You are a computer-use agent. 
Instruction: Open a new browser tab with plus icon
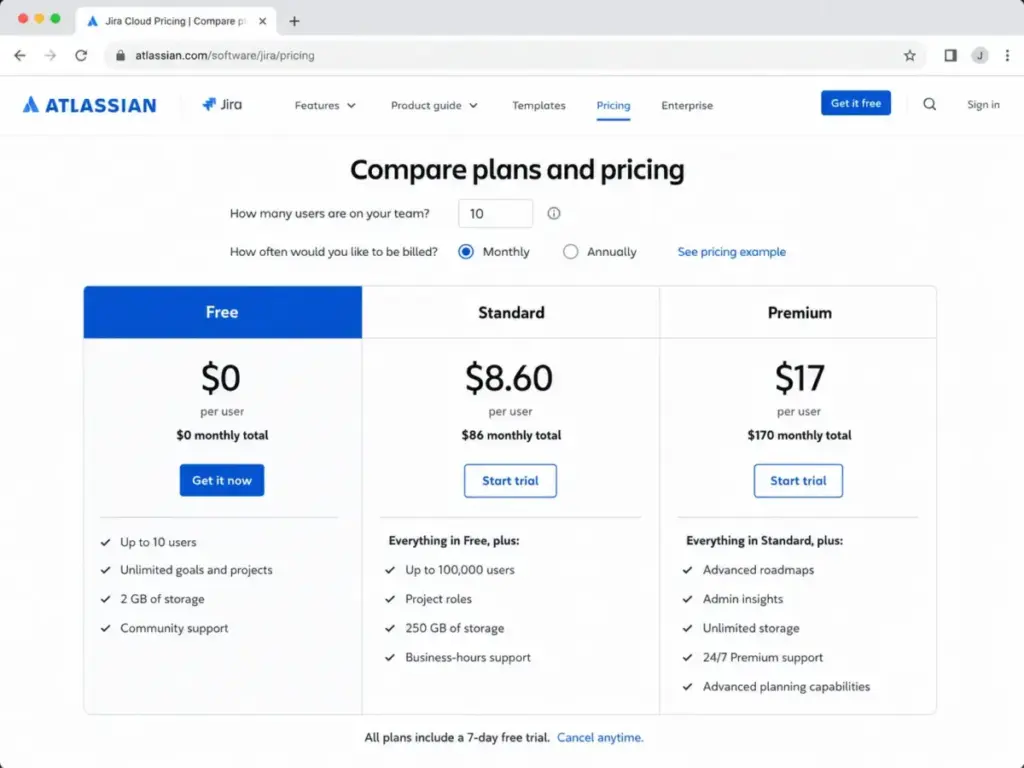[295, 21]
